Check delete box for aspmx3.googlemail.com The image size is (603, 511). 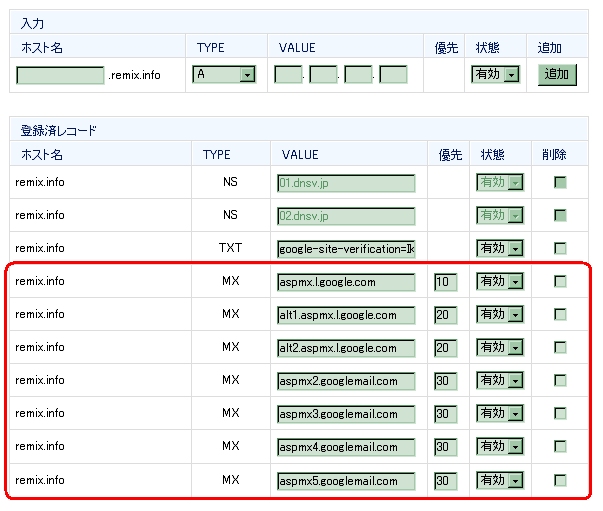coord(560,414)
